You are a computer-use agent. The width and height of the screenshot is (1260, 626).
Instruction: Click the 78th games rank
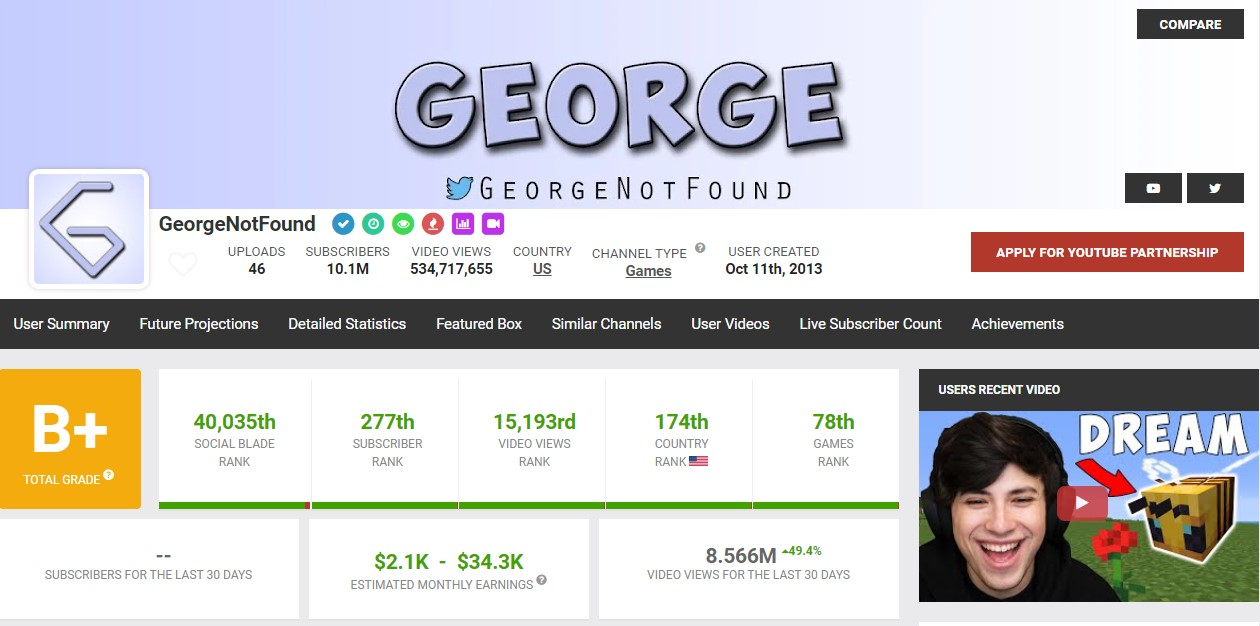tap(833, 422)
